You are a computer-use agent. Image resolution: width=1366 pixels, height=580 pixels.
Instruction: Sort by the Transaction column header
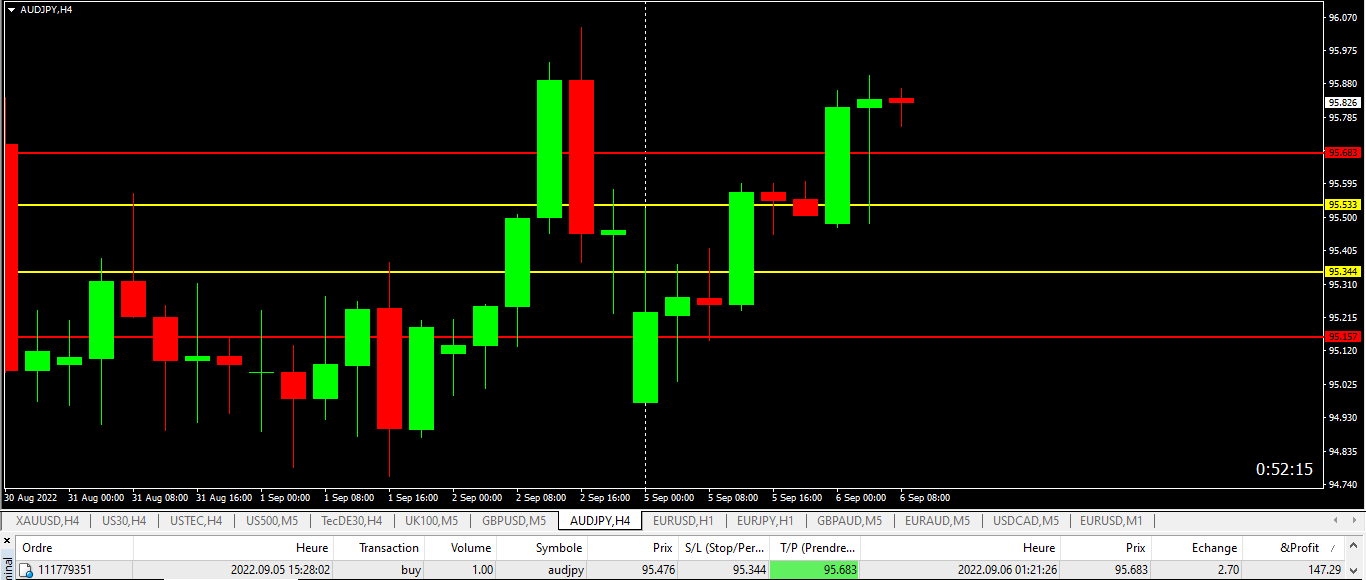pos(379,547)
